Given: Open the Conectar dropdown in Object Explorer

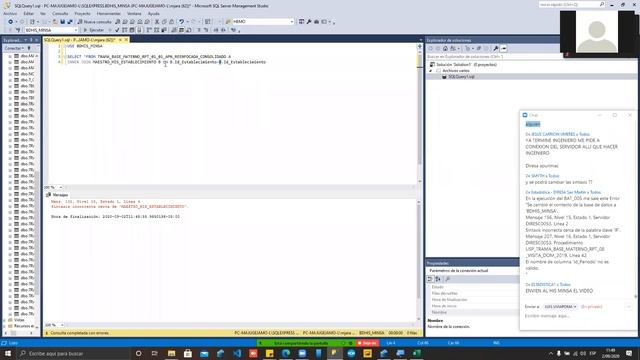Looking at the screenshot, I should point(14,48).
